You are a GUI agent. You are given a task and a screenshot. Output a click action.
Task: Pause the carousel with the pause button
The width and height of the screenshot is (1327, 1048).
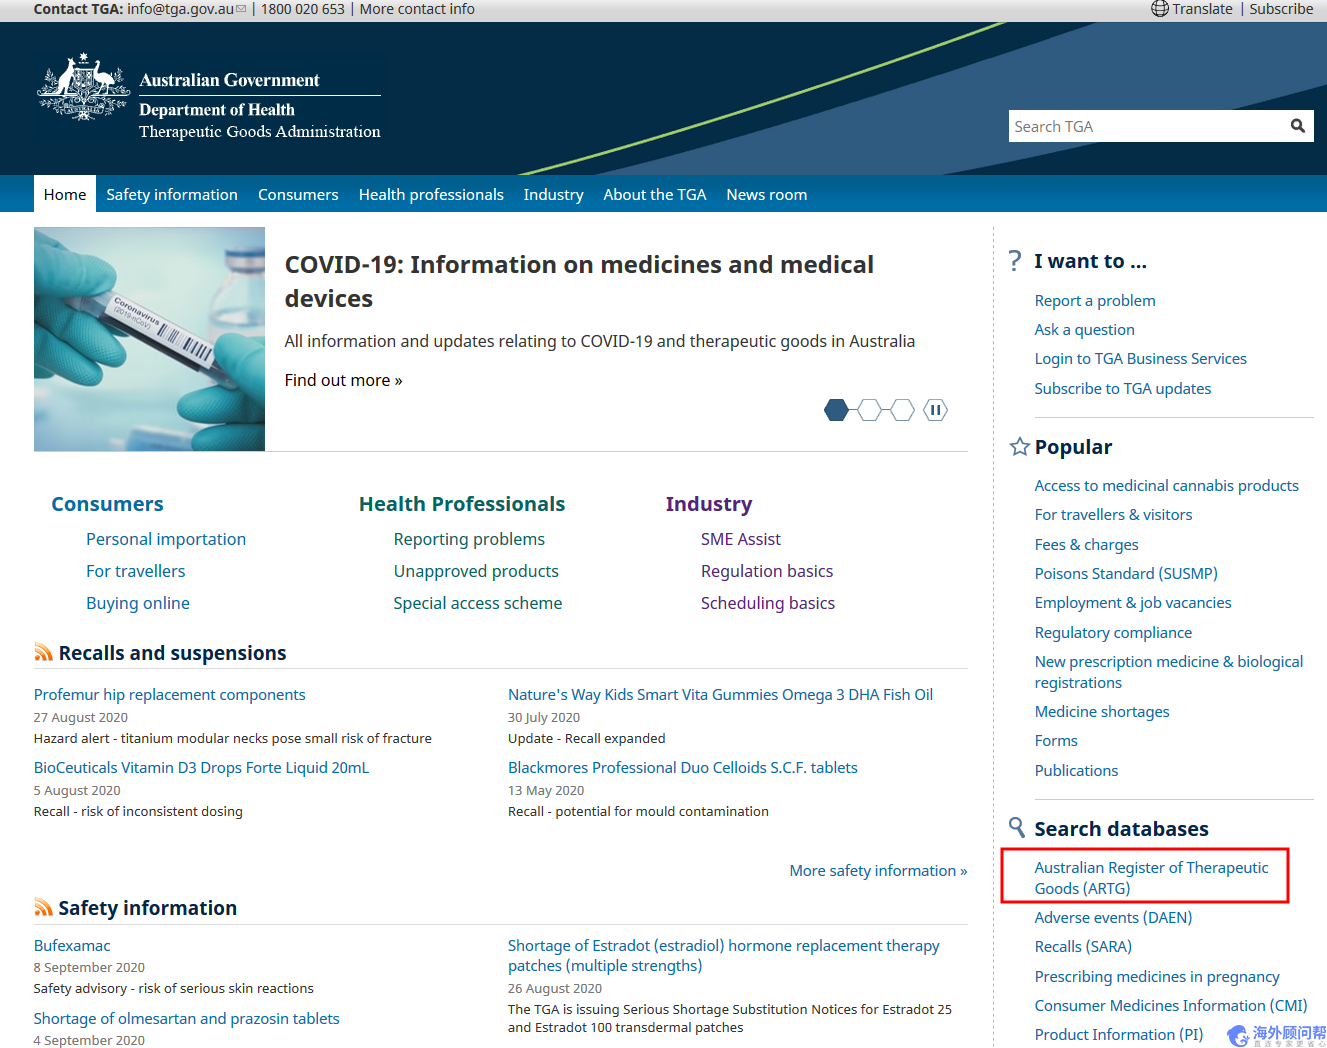[x=935, y=410]
